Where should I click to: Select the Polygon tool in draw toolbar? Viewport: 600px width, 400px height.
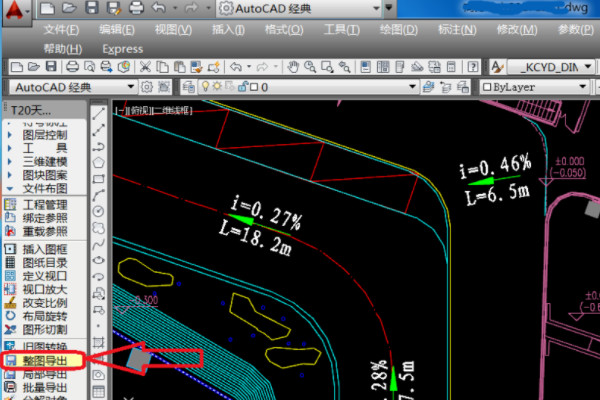[x=99, y=162]
